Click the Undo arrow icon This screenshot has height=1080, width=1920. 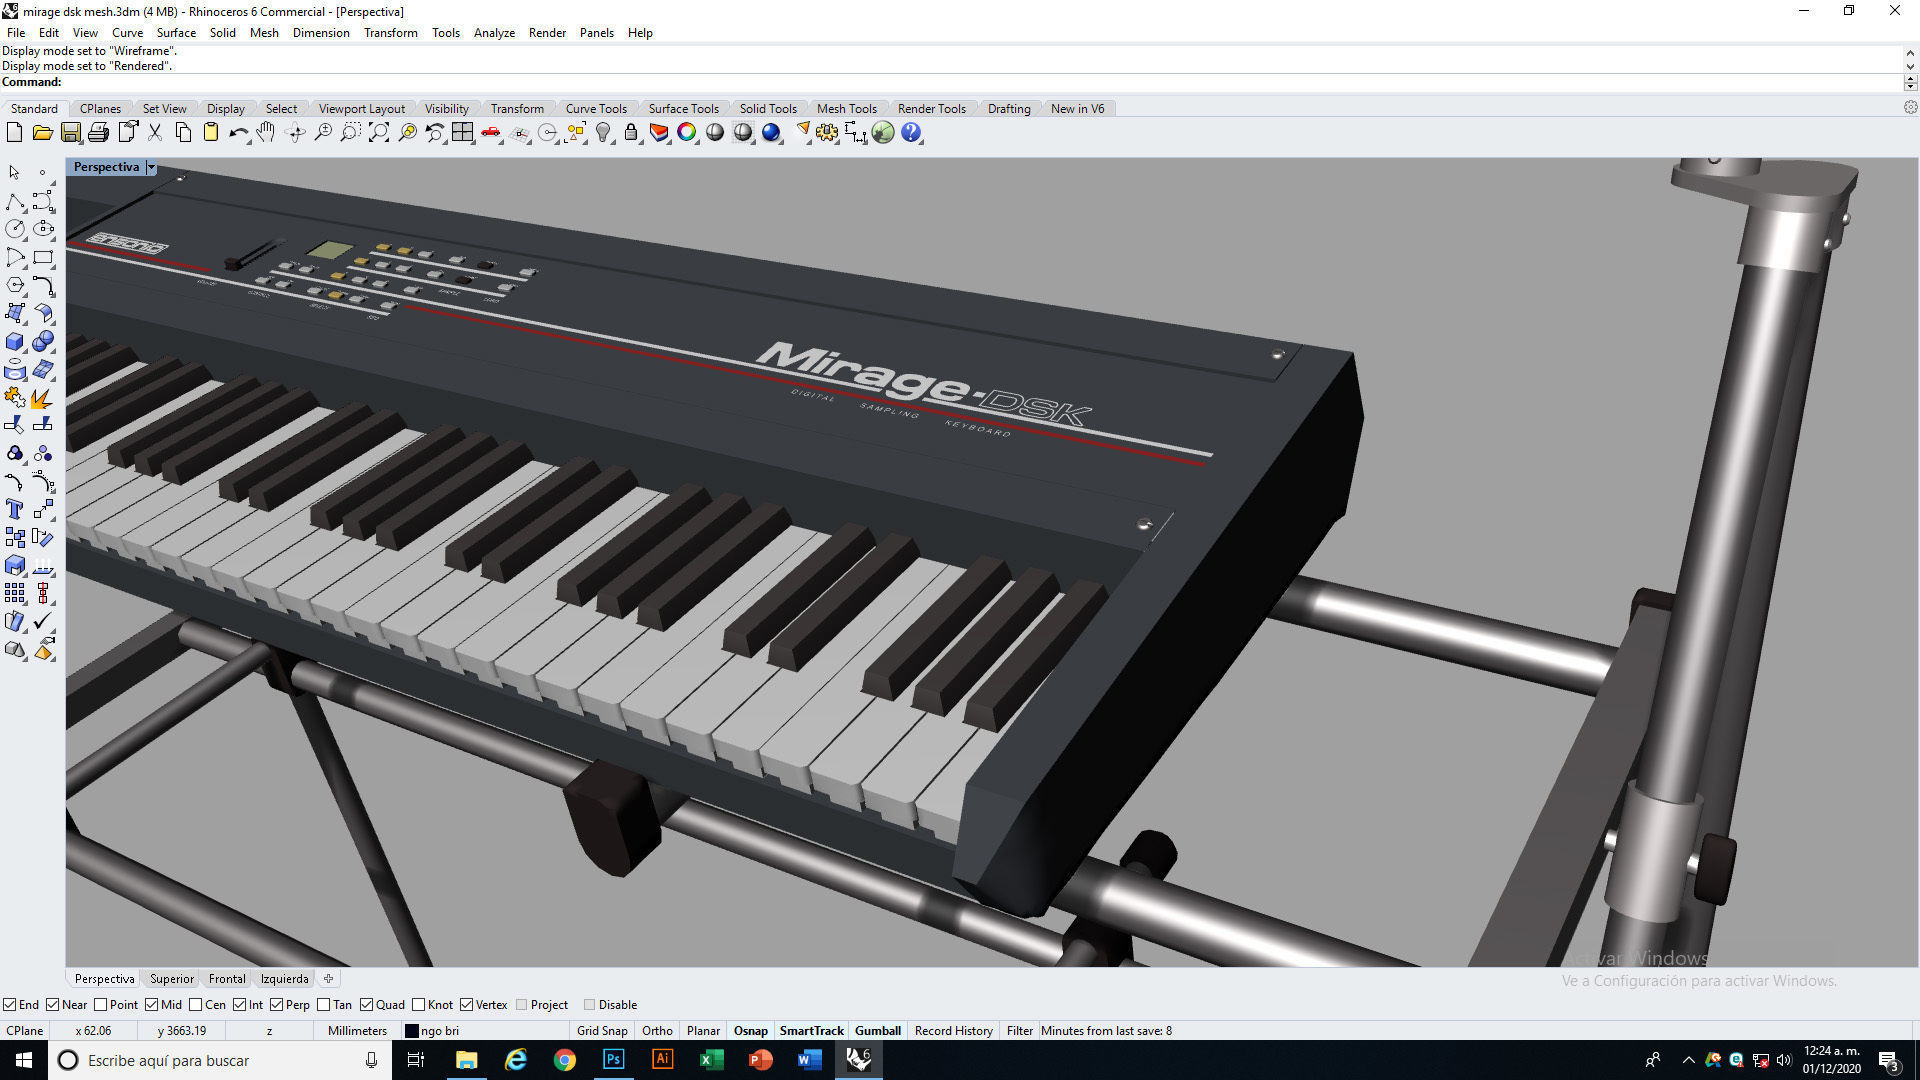[x=238, y=133]
